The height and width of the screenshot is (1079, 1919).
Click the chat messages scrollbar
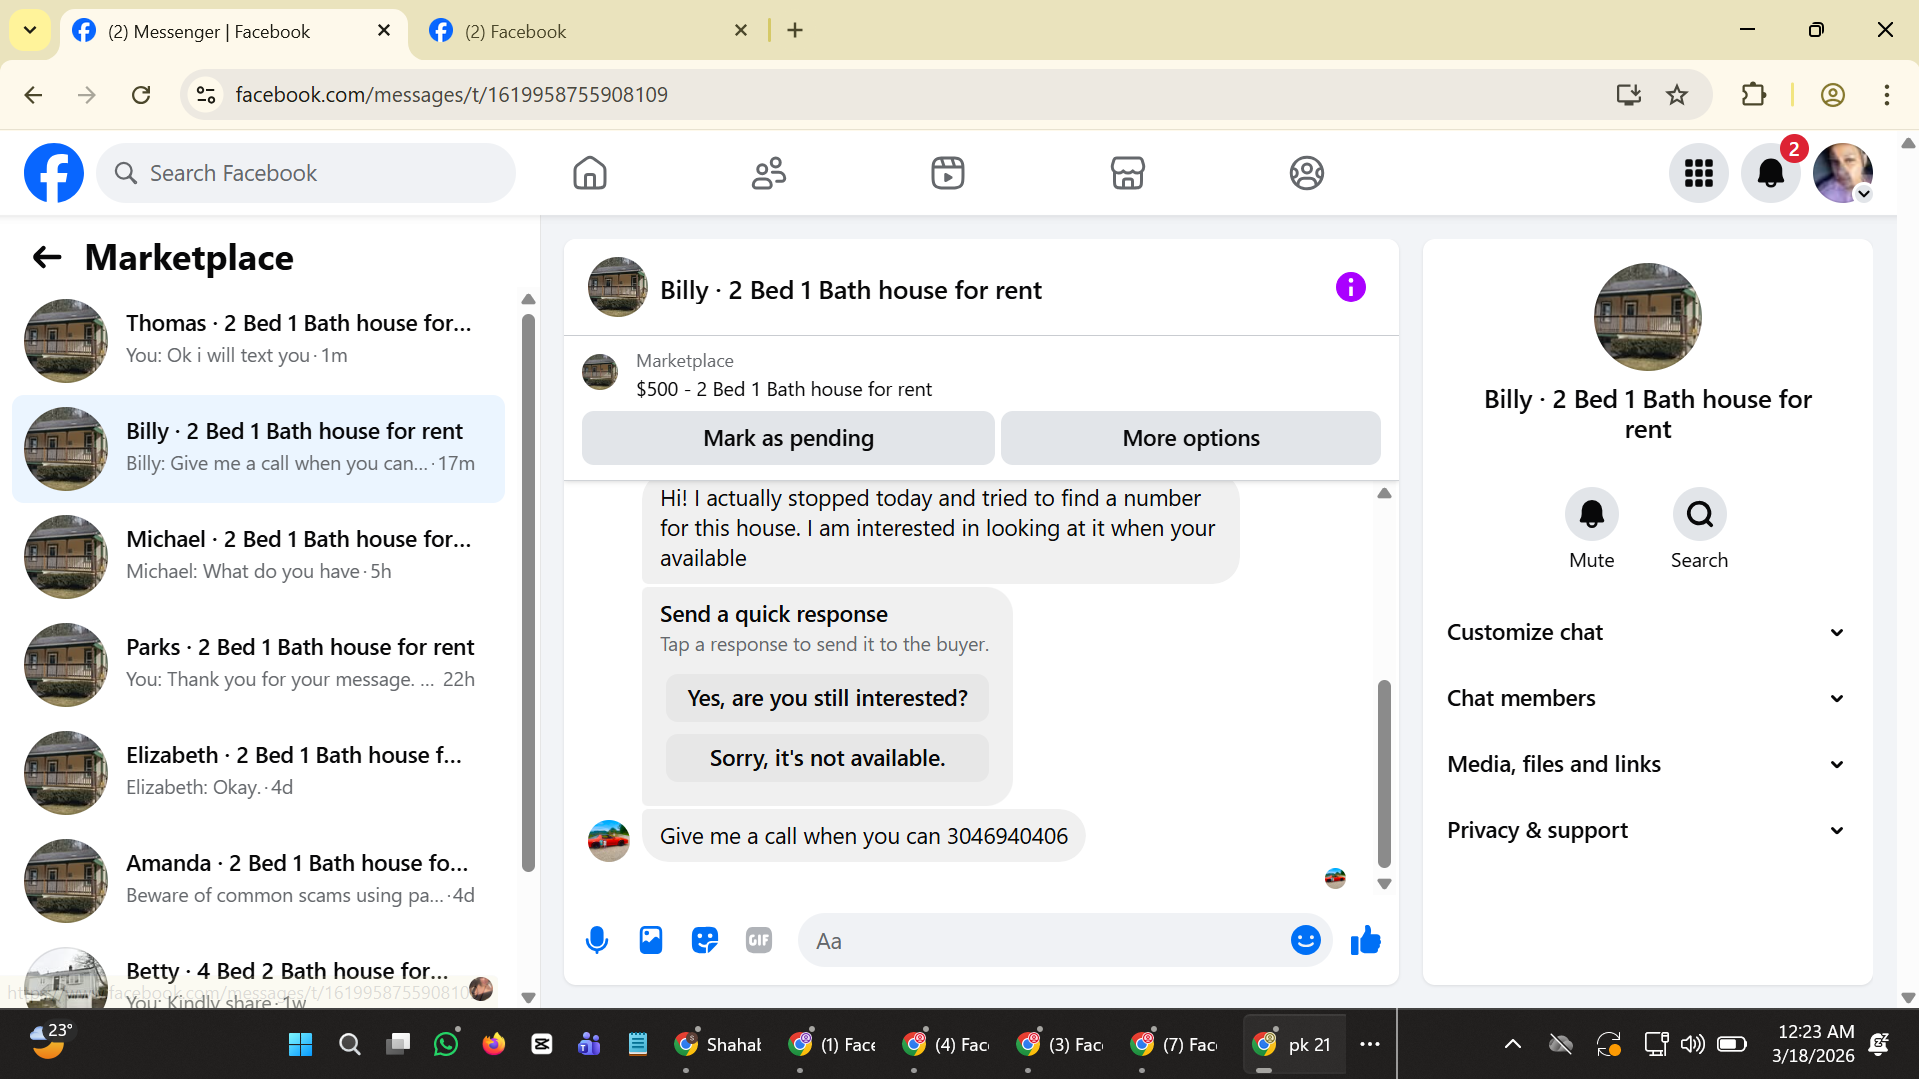[1384, 773]
